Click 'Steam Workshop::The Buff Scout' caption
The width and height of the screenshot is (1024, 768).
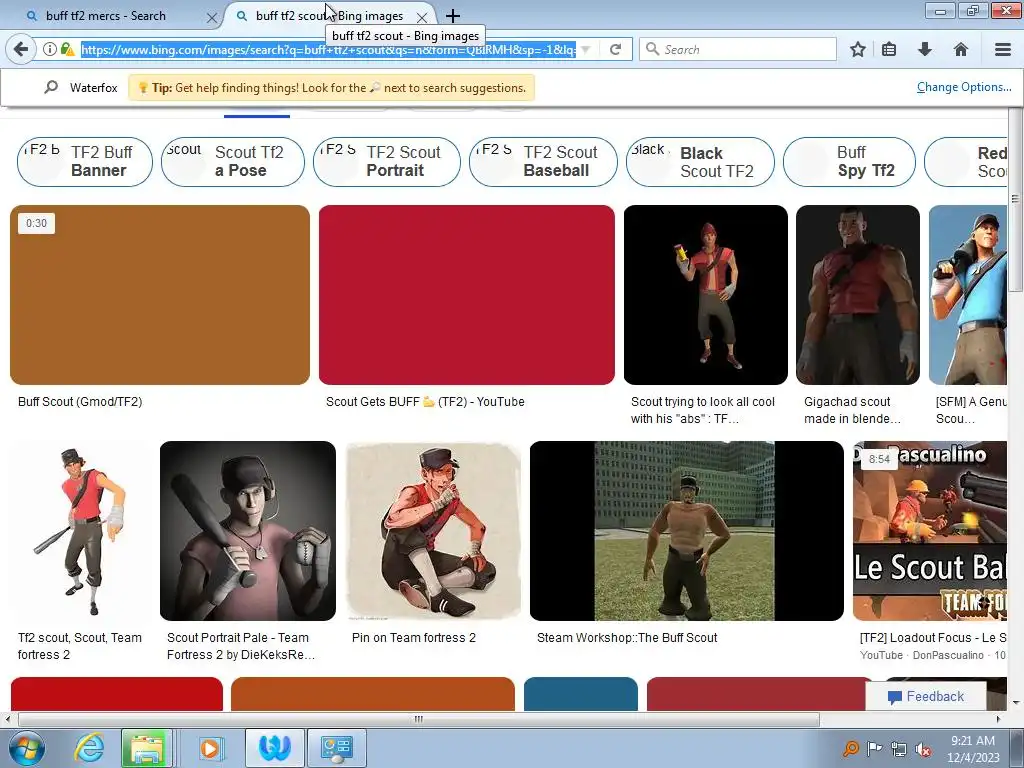coord(627,637)
